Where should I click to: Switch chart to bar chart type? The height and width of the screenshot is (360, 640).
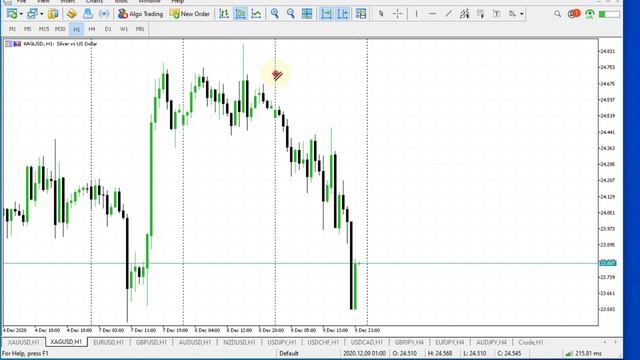click(224, 14)
